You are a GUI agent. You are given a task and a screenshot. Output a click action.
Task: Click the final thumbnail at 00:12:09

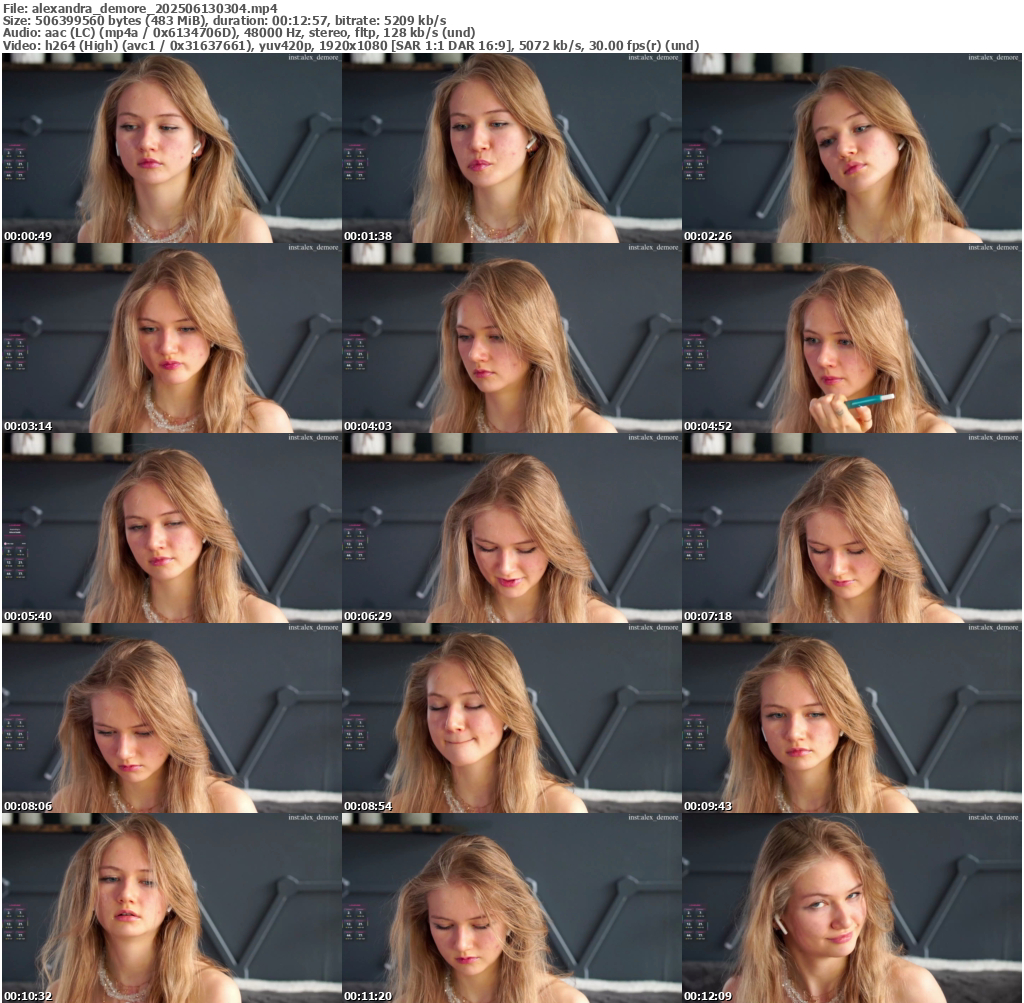tap(852, 908)
